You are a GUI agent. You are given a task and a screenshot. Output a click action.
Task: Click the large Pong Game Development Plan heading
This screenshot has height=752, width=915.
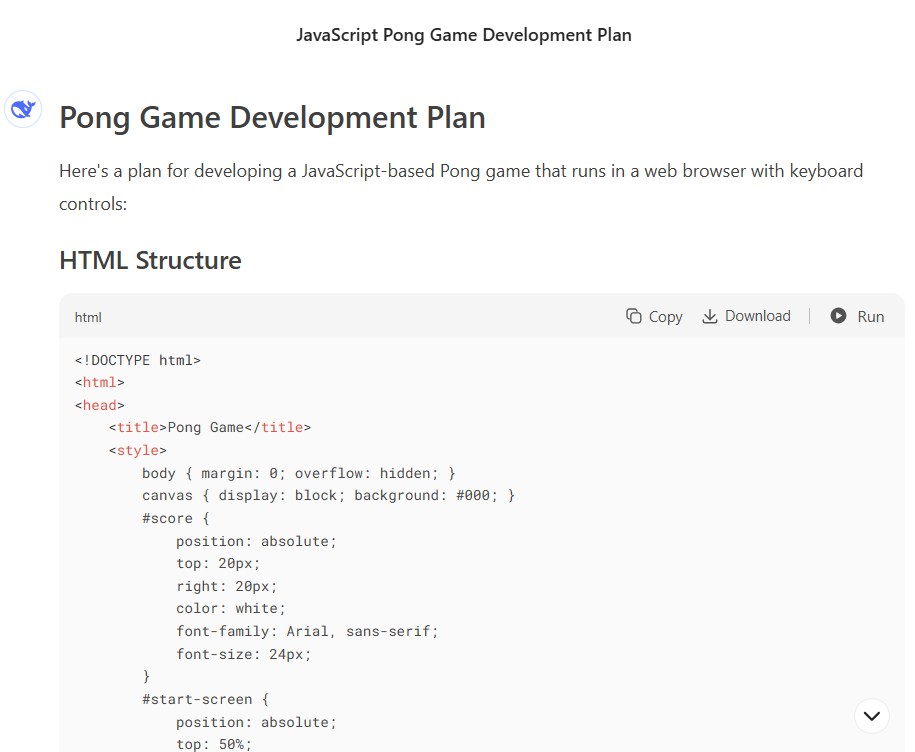(272, 118)
